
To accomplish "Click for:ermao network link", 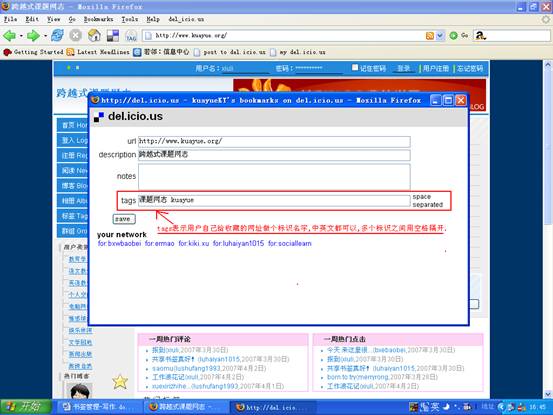I will point(159,244).
